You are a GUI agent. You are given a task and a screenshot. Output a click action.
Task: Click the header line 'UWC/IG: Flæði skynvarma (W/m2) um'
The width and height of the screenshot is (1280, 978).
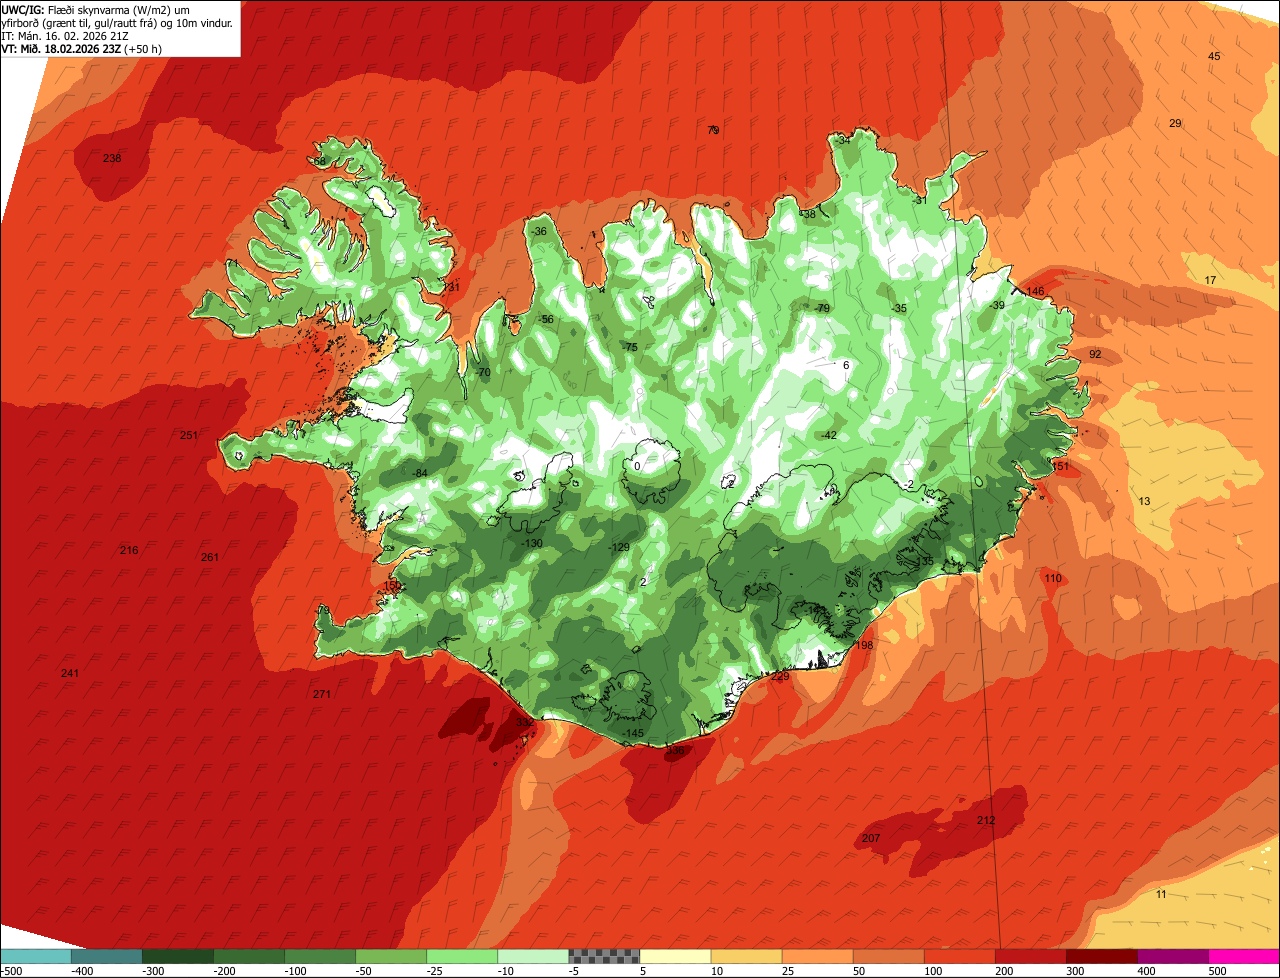coord(96,10)
